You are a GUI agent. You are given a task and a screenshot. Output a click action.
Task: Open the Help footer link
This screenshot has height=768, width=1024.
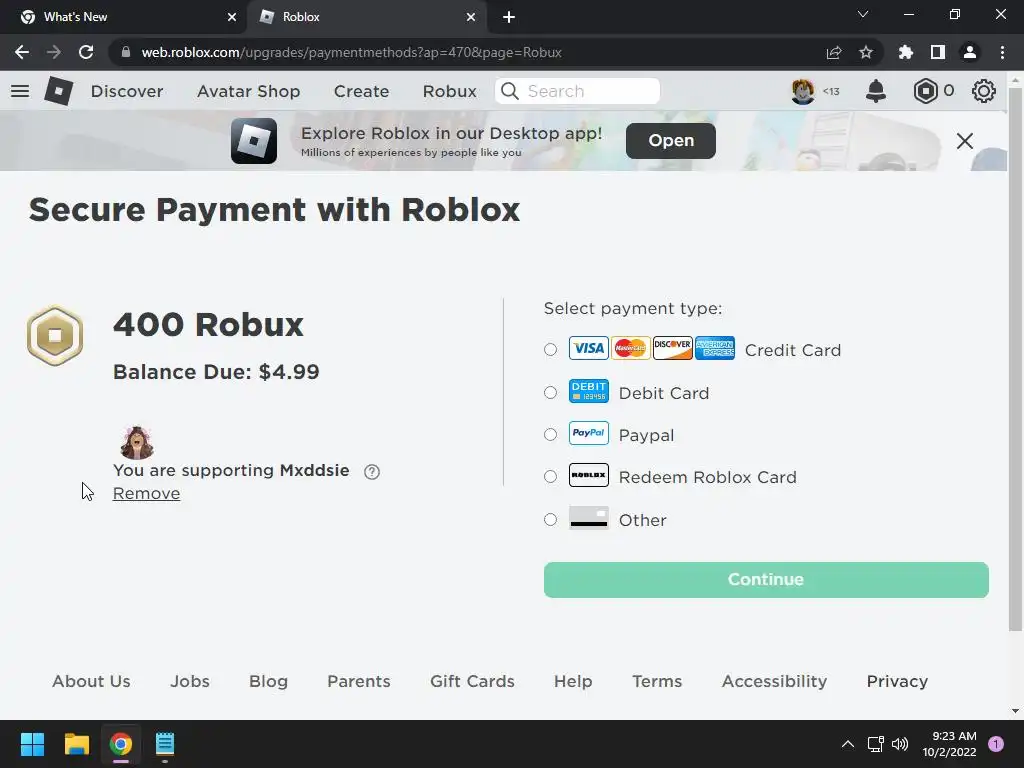573,680
